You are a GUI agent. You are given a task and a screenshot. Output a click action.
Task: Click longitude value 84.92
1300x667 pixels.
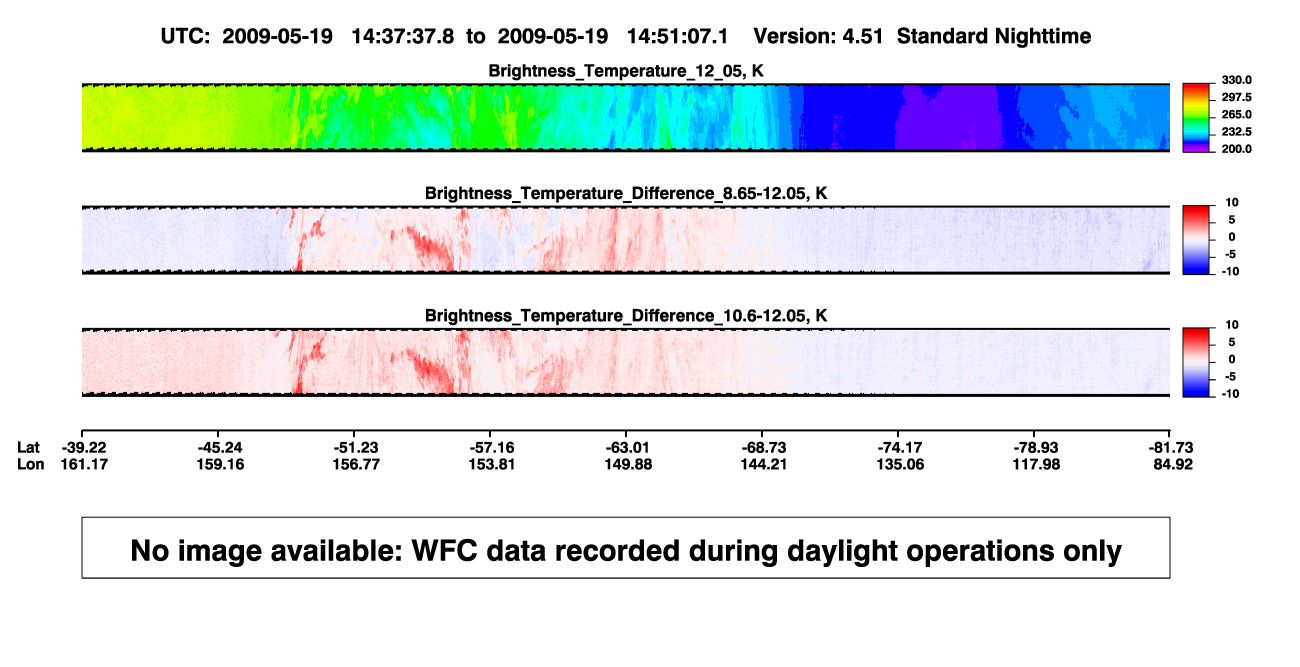tap(1174, 464)
